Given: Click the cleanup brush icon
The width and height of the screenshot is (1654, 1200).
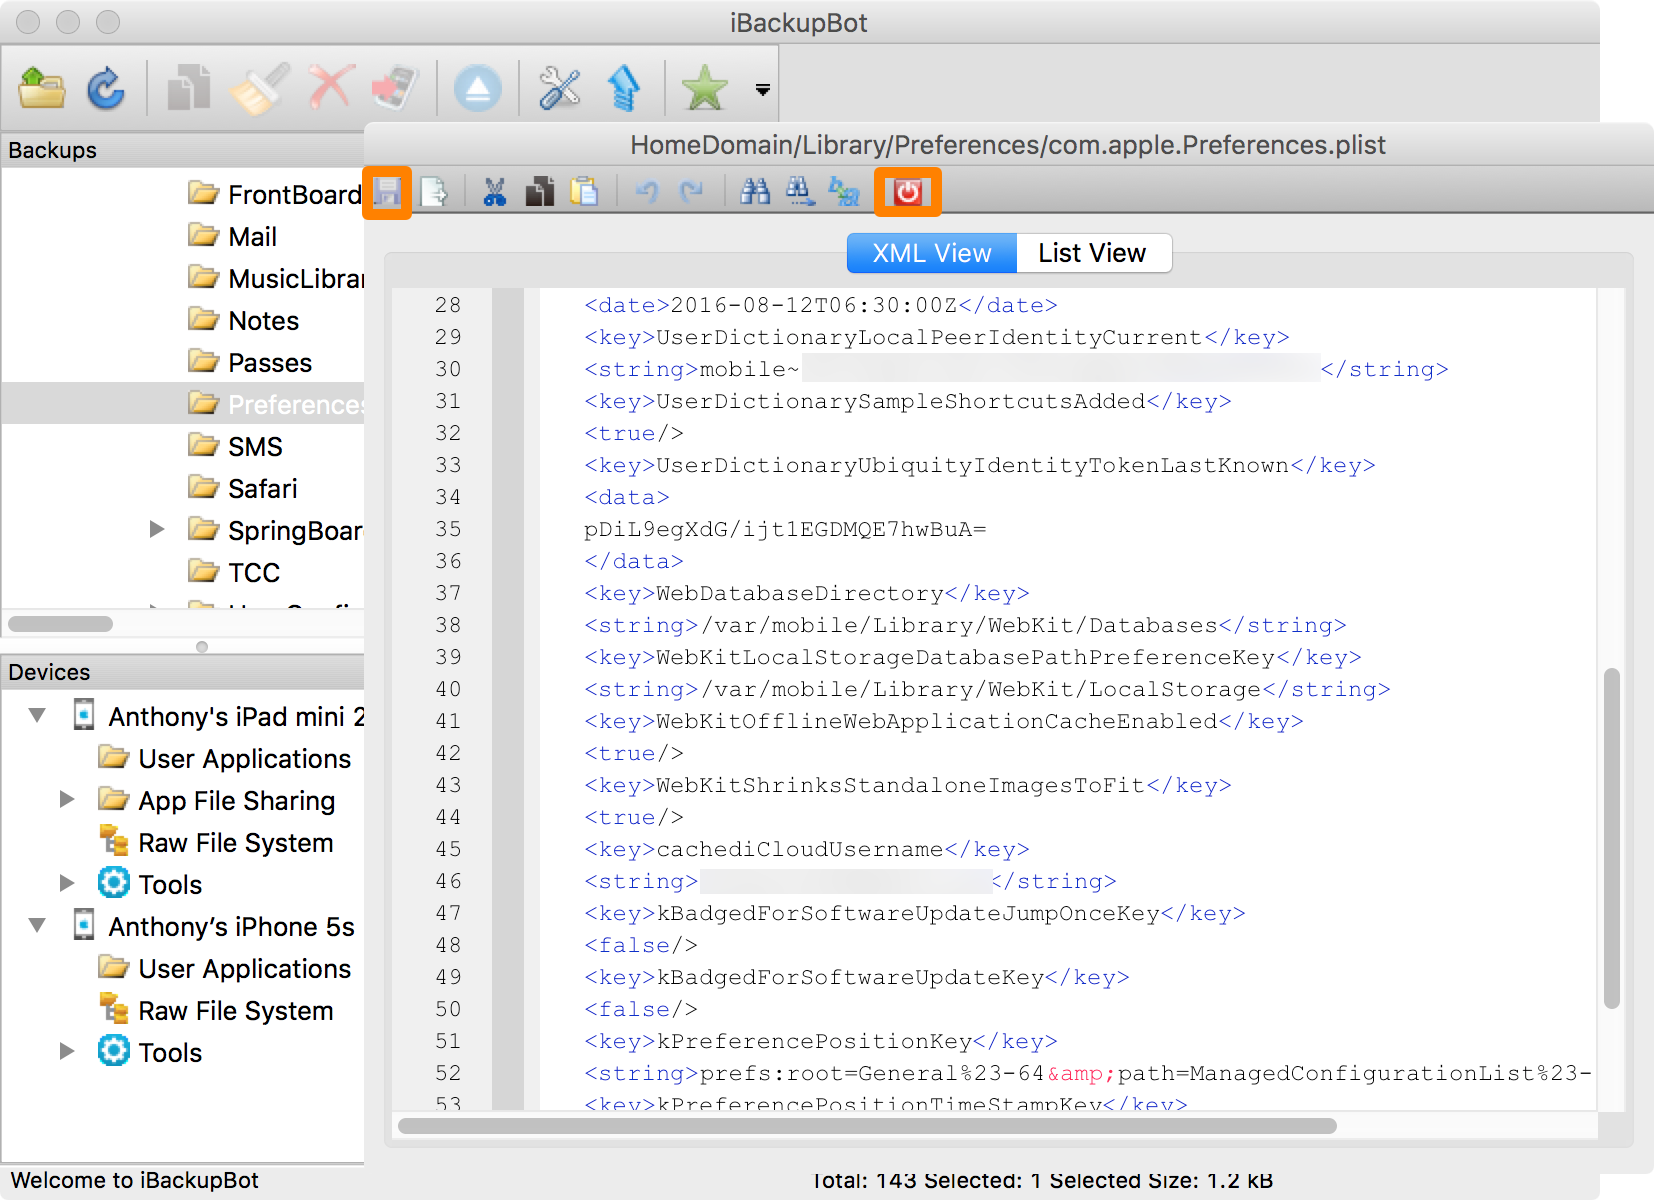Looking at the screenshot, I should [x=259, y=88].
